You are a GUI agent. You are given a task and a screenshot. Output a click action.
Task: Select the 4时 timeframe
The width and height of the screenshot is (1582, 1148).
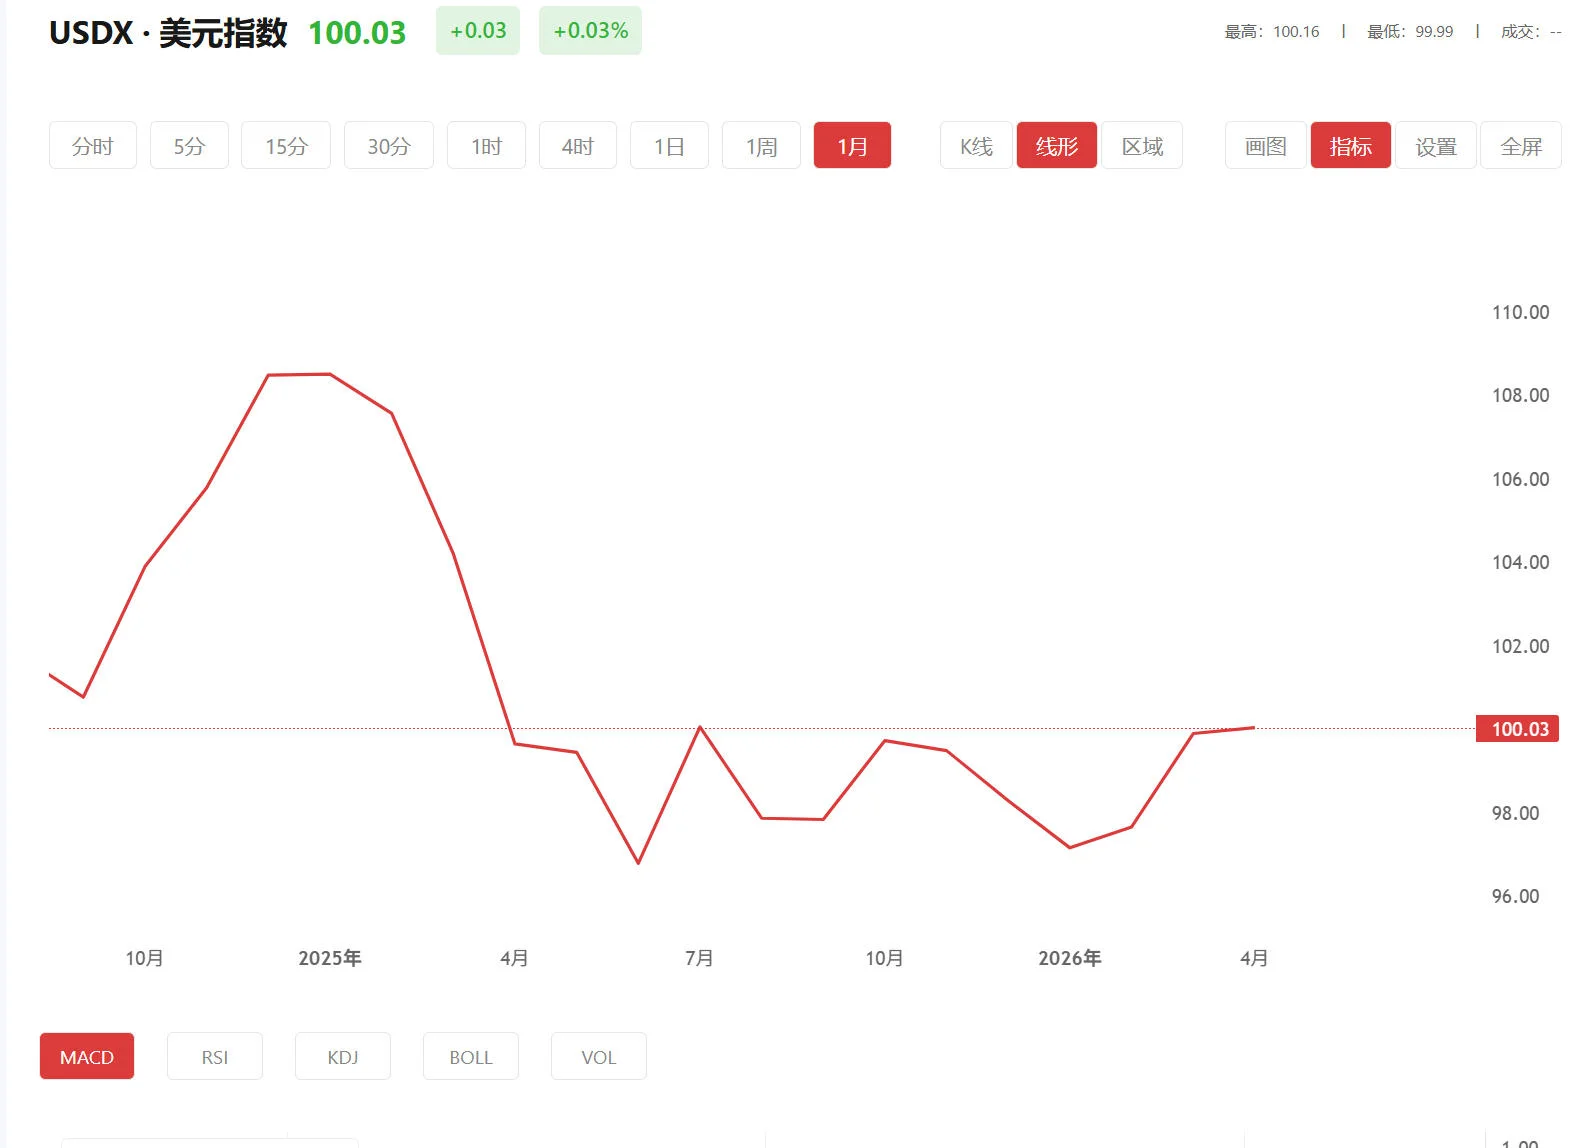coord(578,146)
